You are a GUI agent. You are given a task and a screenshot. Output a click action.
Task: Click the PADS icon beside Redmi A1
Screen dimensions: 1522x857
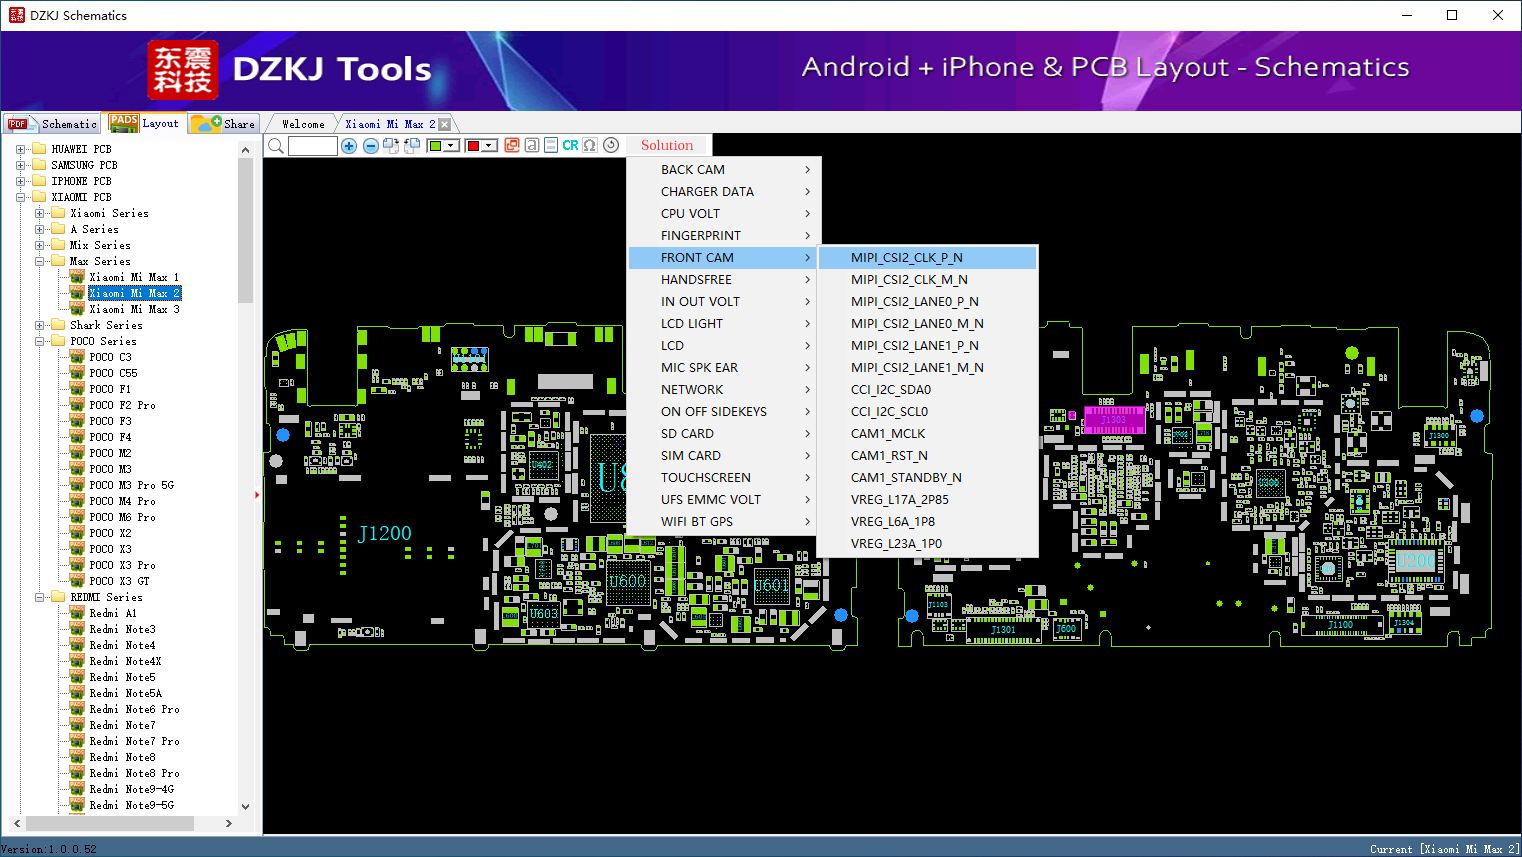[x=77, y=613]
